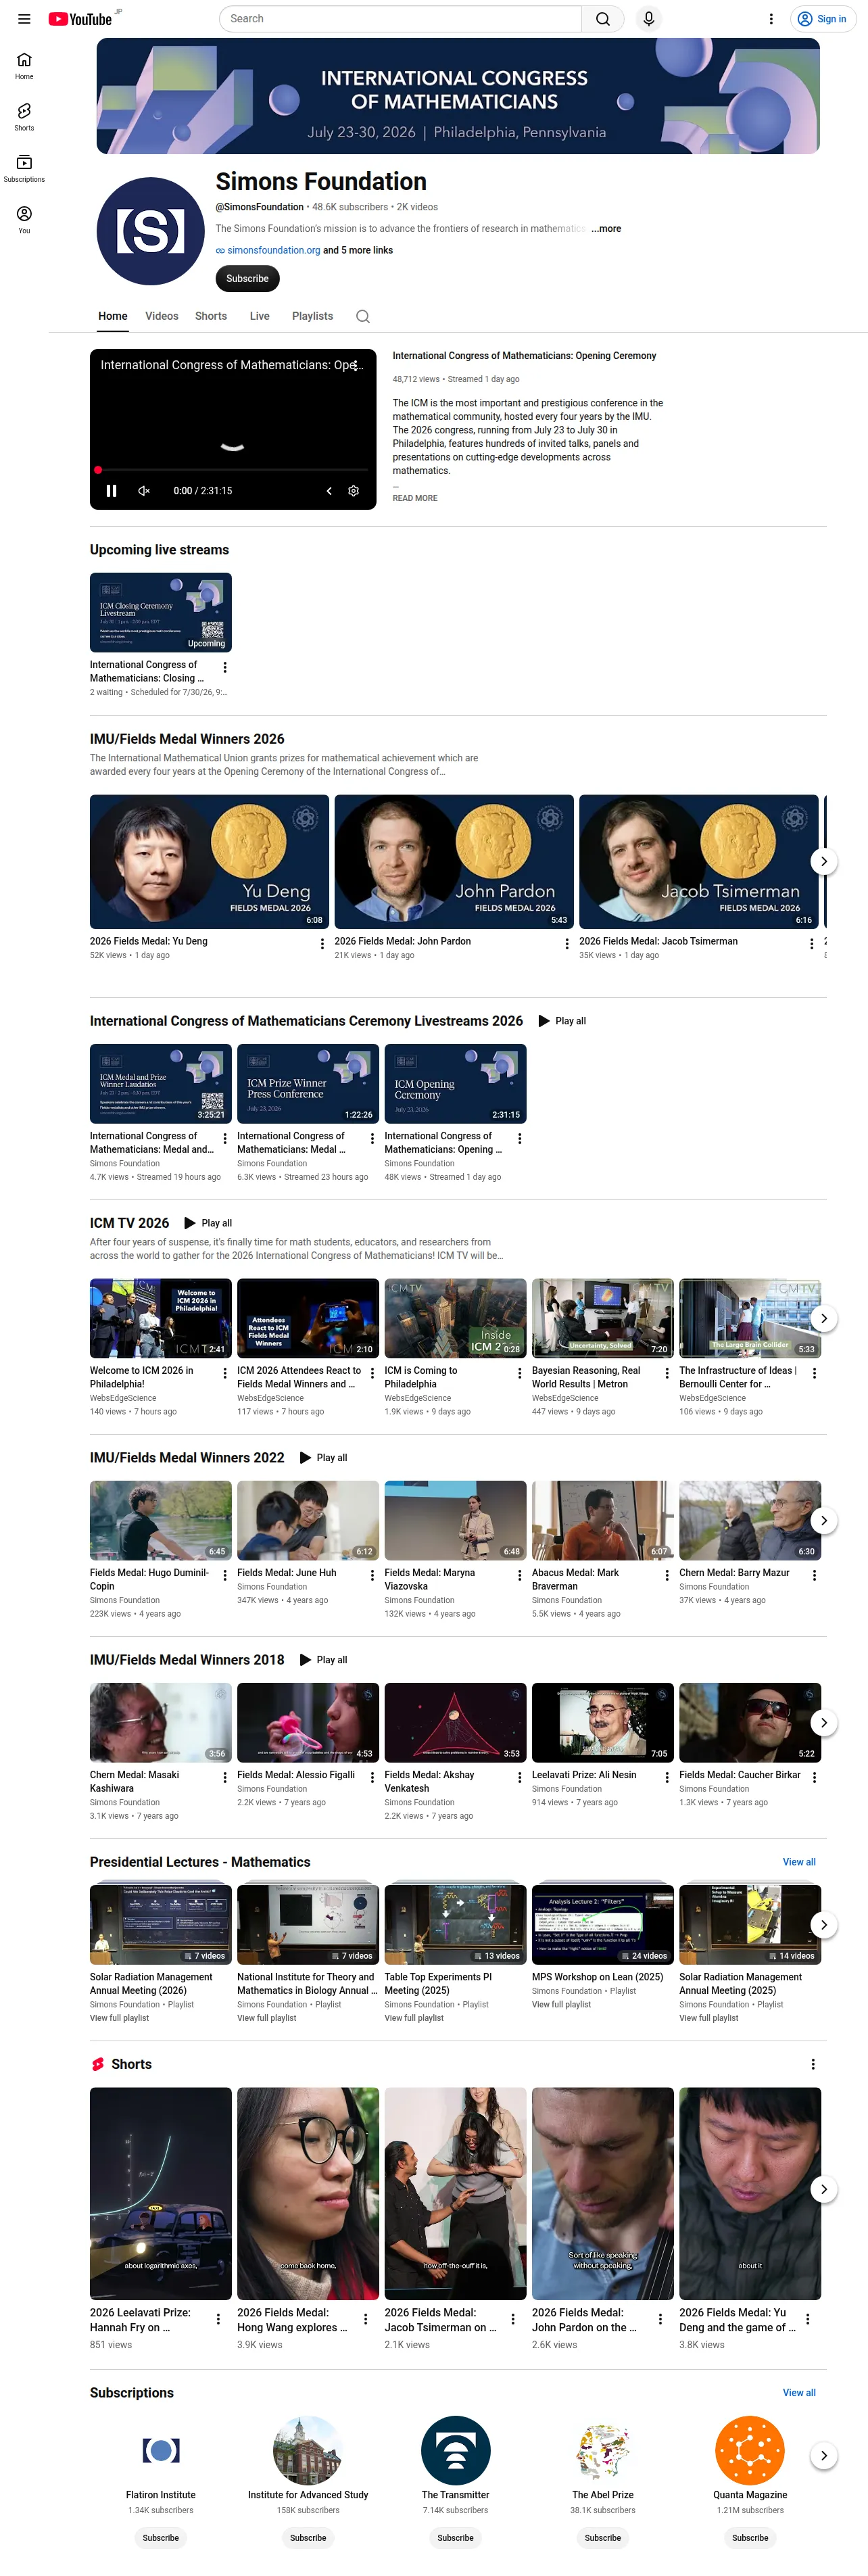The image size is (868, 2576).
Task: Open action menu for Jacob Tsimerman medal video
Action: [x=811, y=944]
